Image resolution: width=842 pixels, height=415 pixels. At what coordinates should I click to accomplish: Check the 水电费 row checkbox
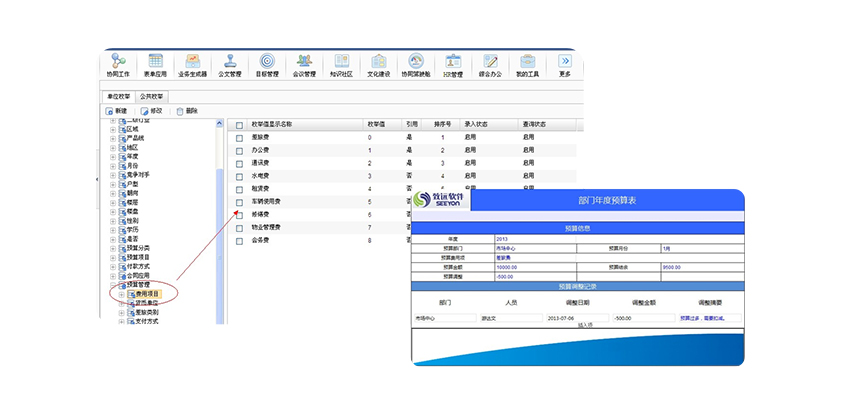point(239,176)
